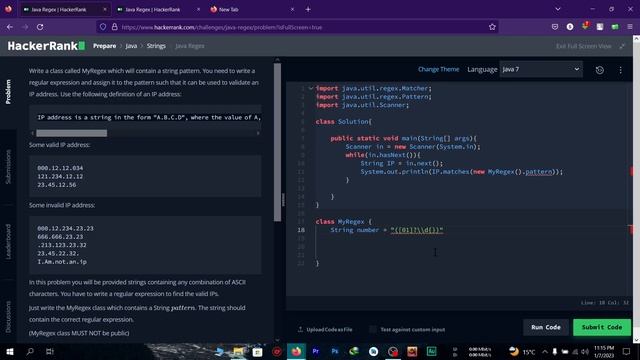Toggle the Test against custom input checkbox
The height and width of the screenshot is (360, 640).
pyautogui.click(x=372, y=329)
